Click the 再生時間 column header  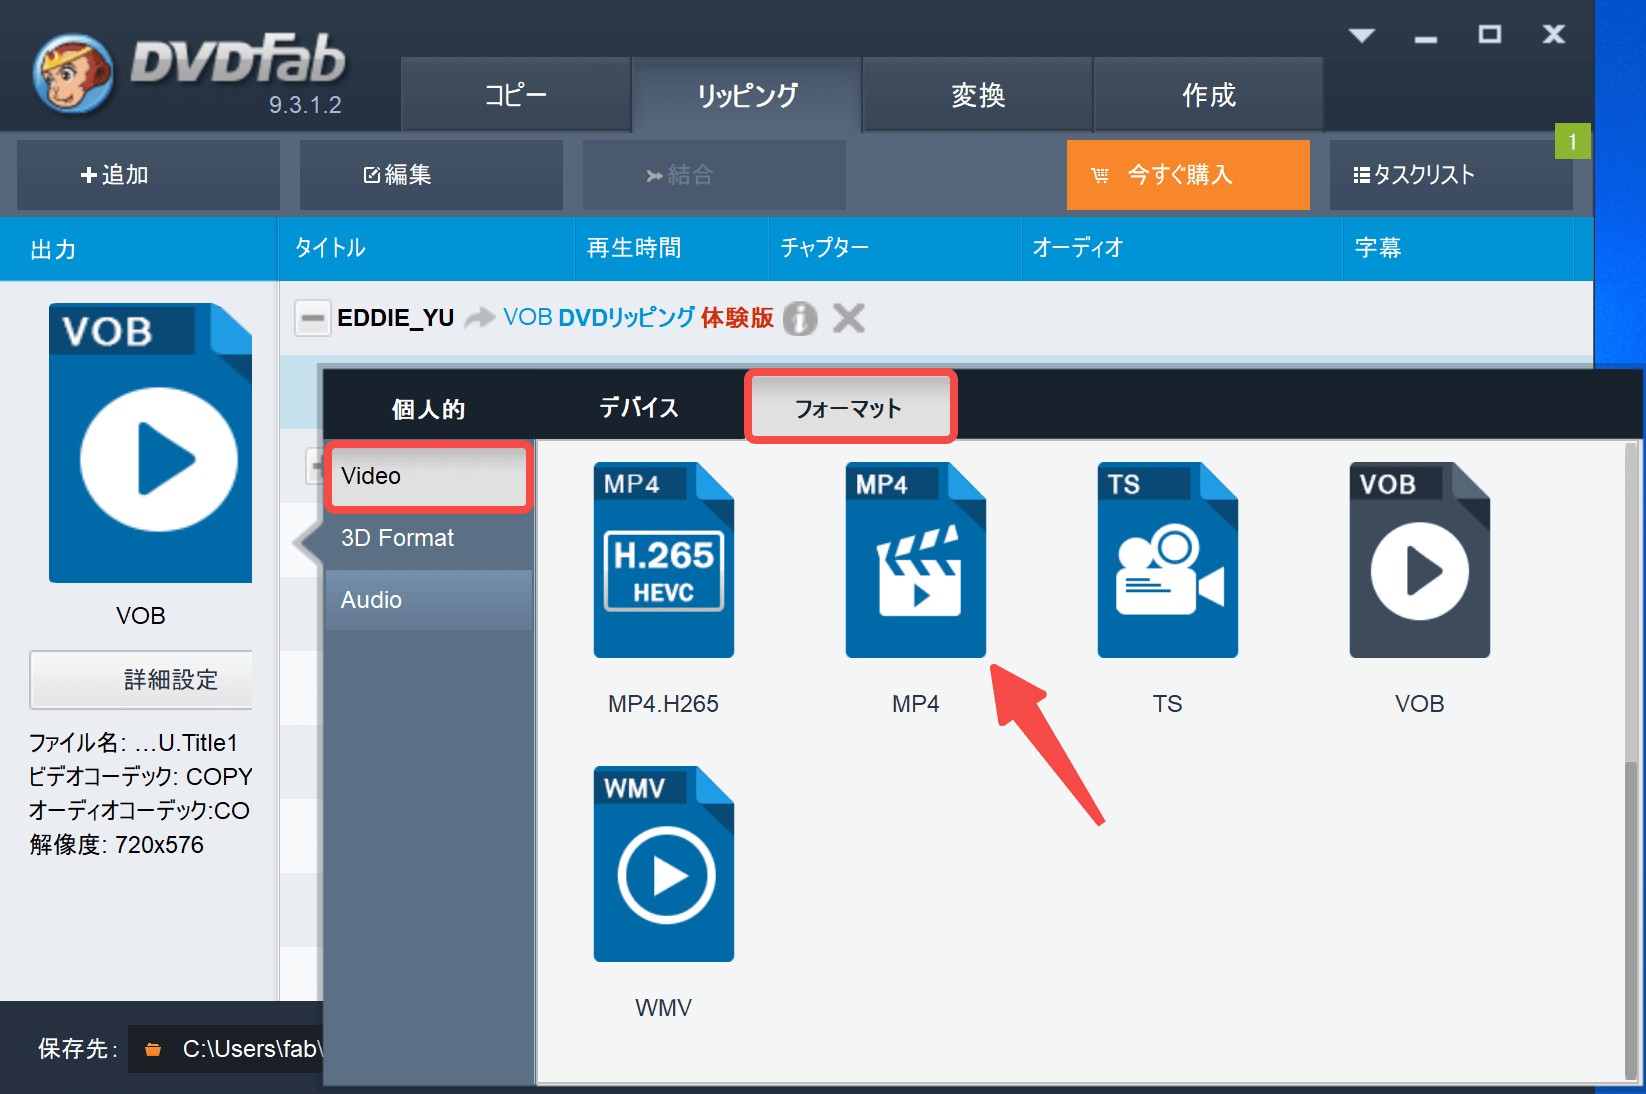[671, 249]
